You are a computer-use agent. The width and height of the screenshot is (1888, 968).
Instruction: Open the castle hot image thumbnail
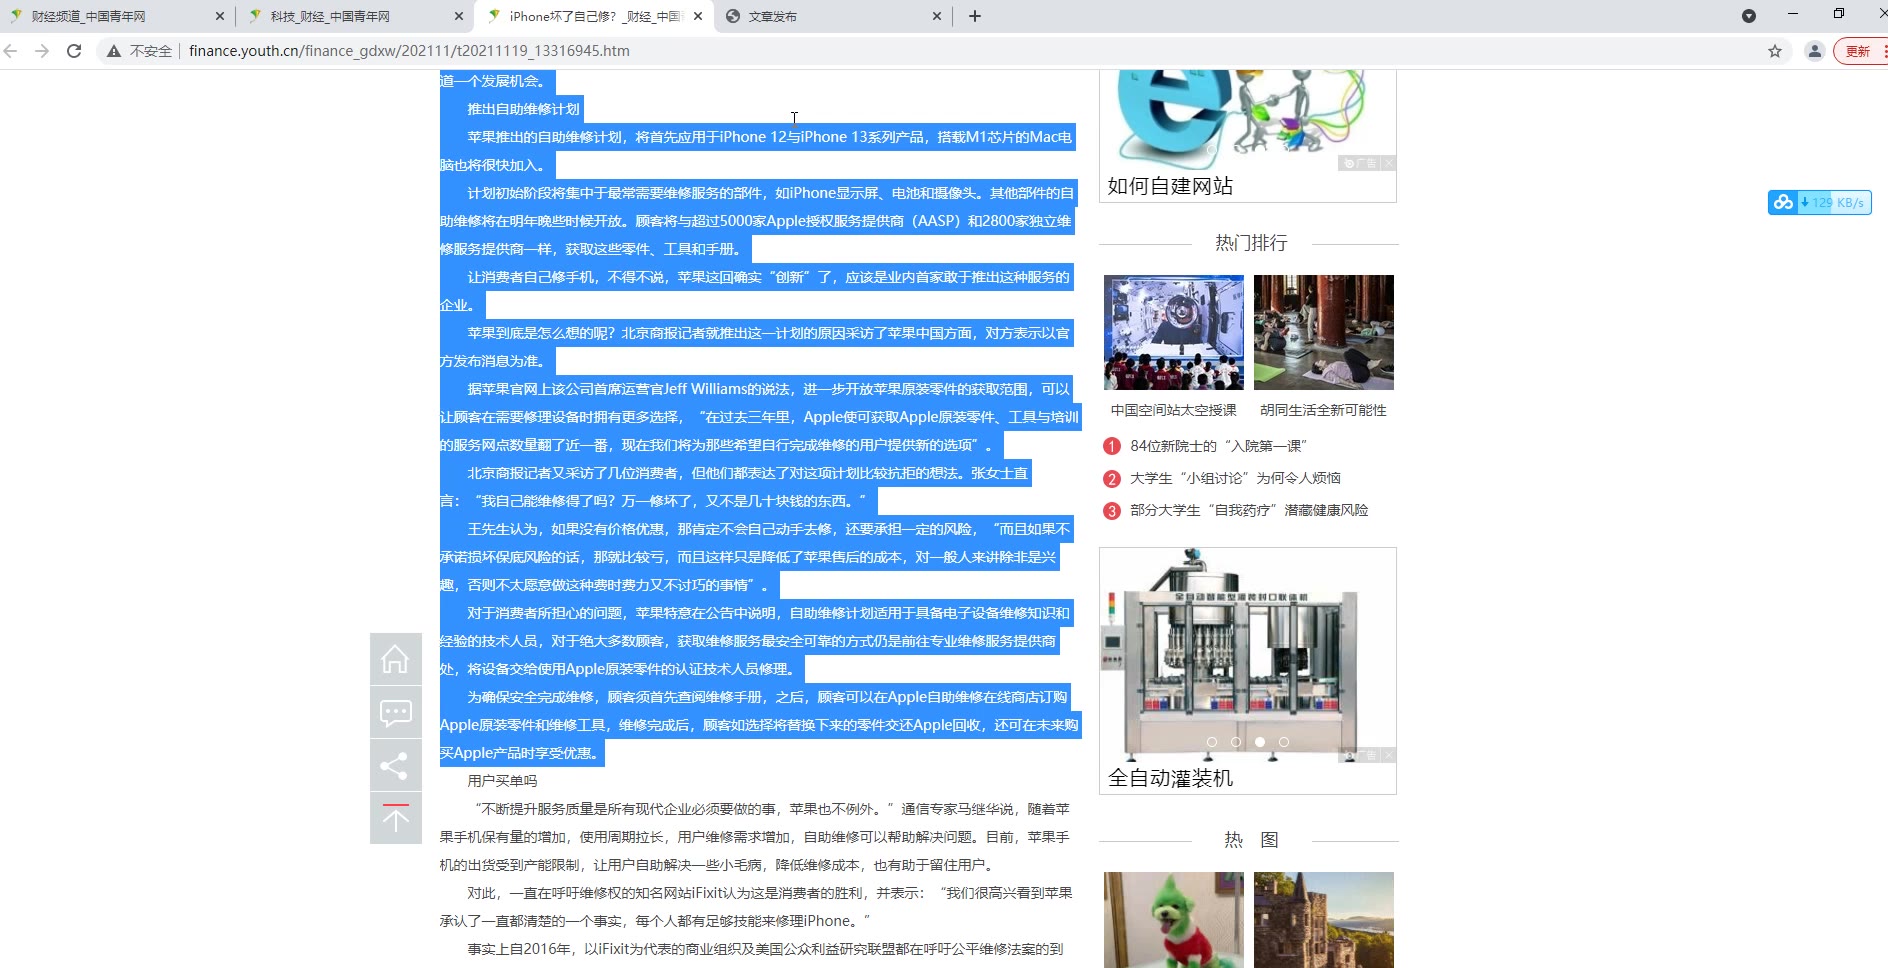point(1324,919)
